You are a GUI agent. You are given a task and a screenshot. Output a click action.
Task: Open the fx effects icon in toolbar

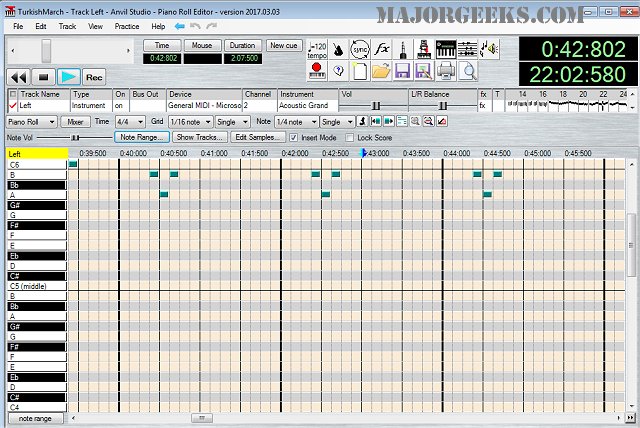(381, 50)
